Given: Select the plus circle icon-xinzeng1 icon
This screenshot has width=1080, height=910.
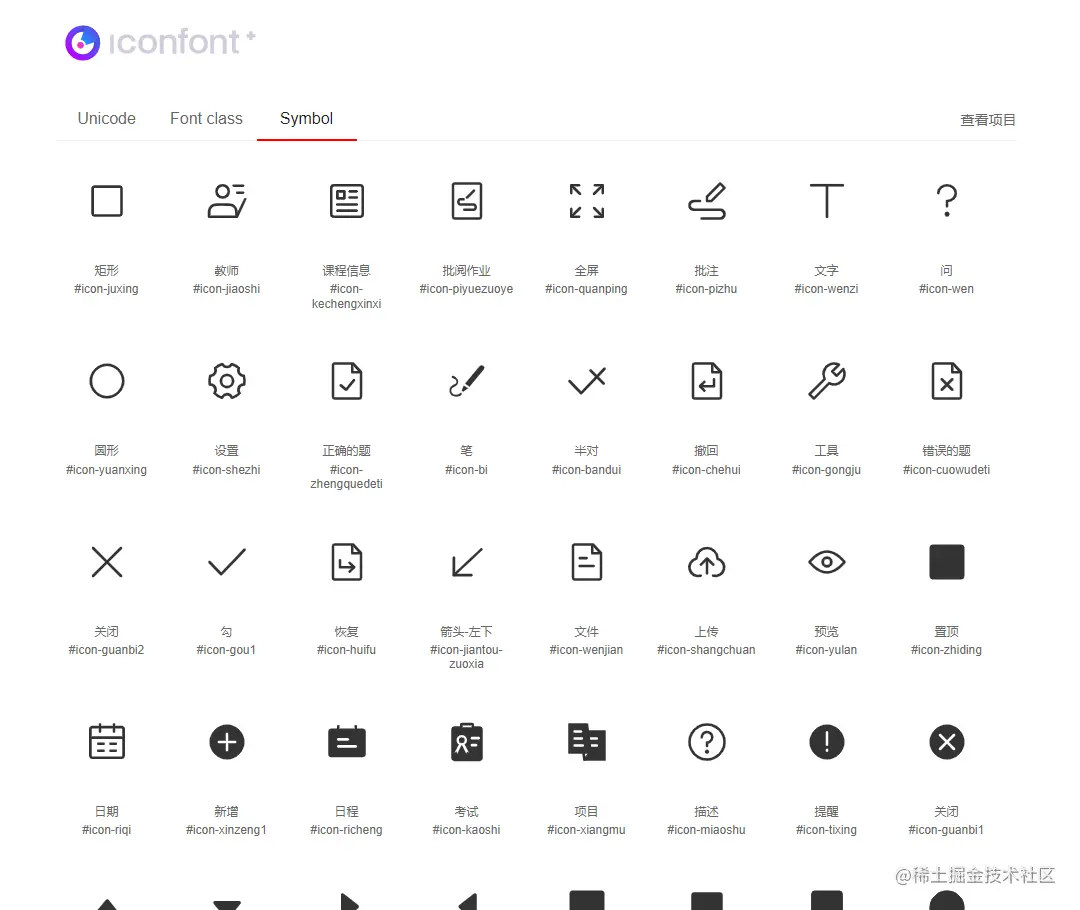Looking at the screenshot, I should (227, 742).
